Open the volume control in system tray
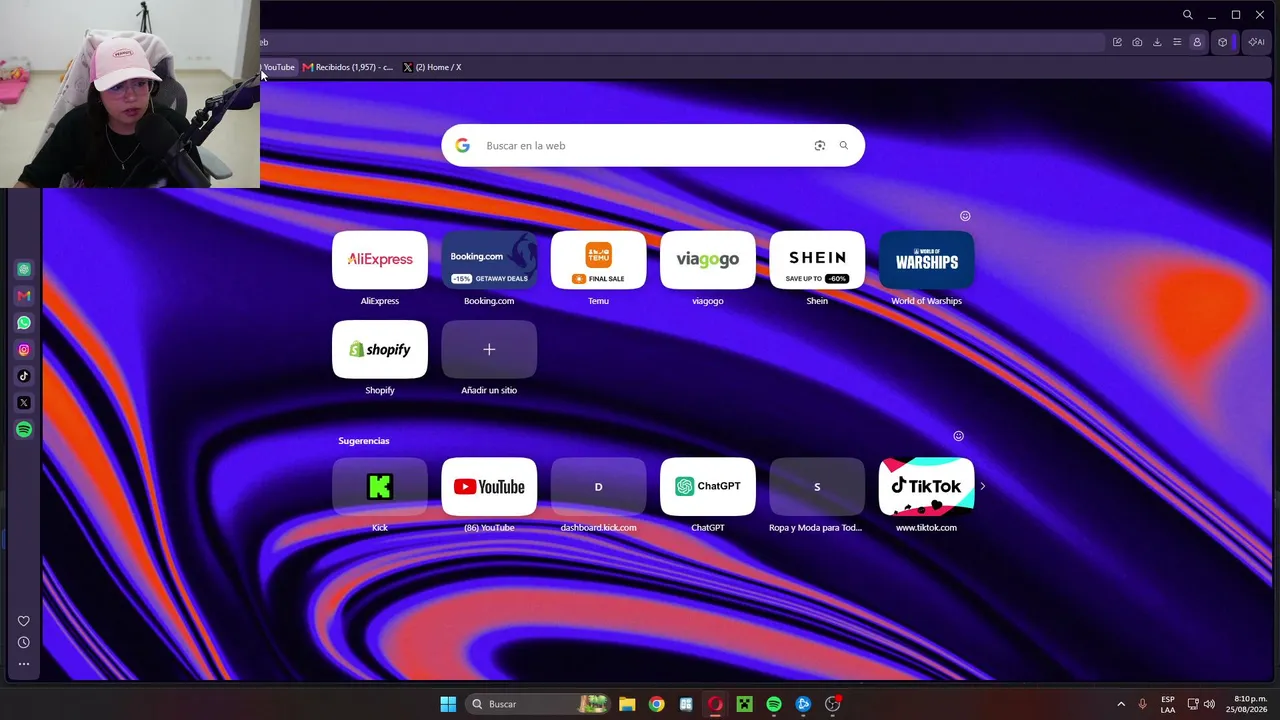The image size is (1280, 720). coord(1209,704)
